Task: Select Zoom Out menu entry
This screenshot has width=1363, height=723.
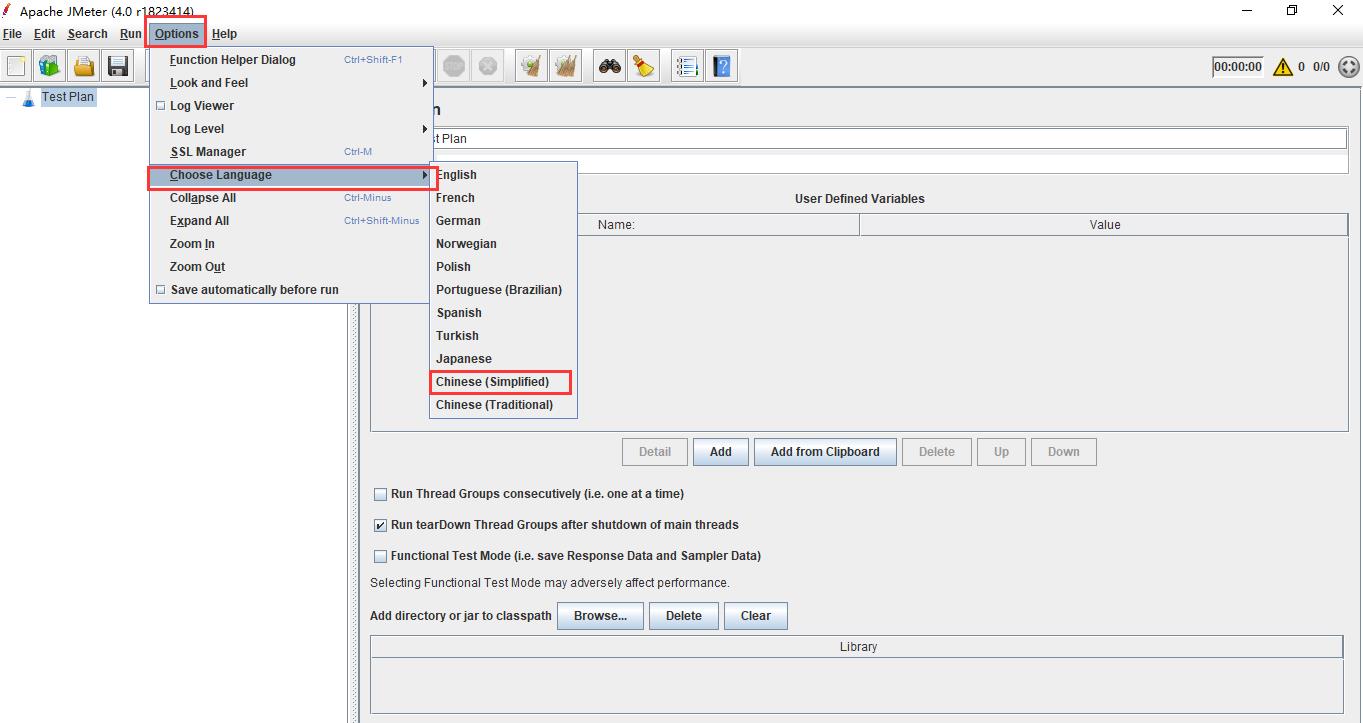Action: 291,267
